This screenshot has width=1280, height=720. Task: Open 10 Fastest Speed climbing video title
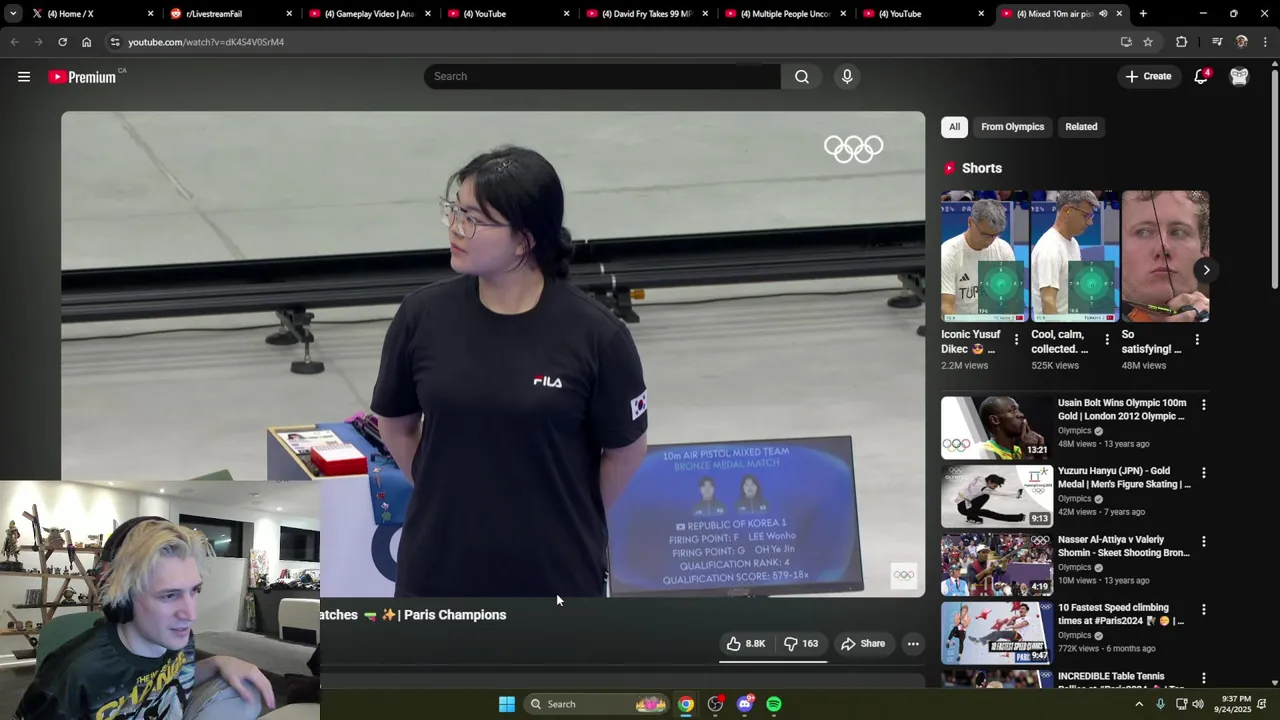pyautogui.click(x=1121, y=614)
